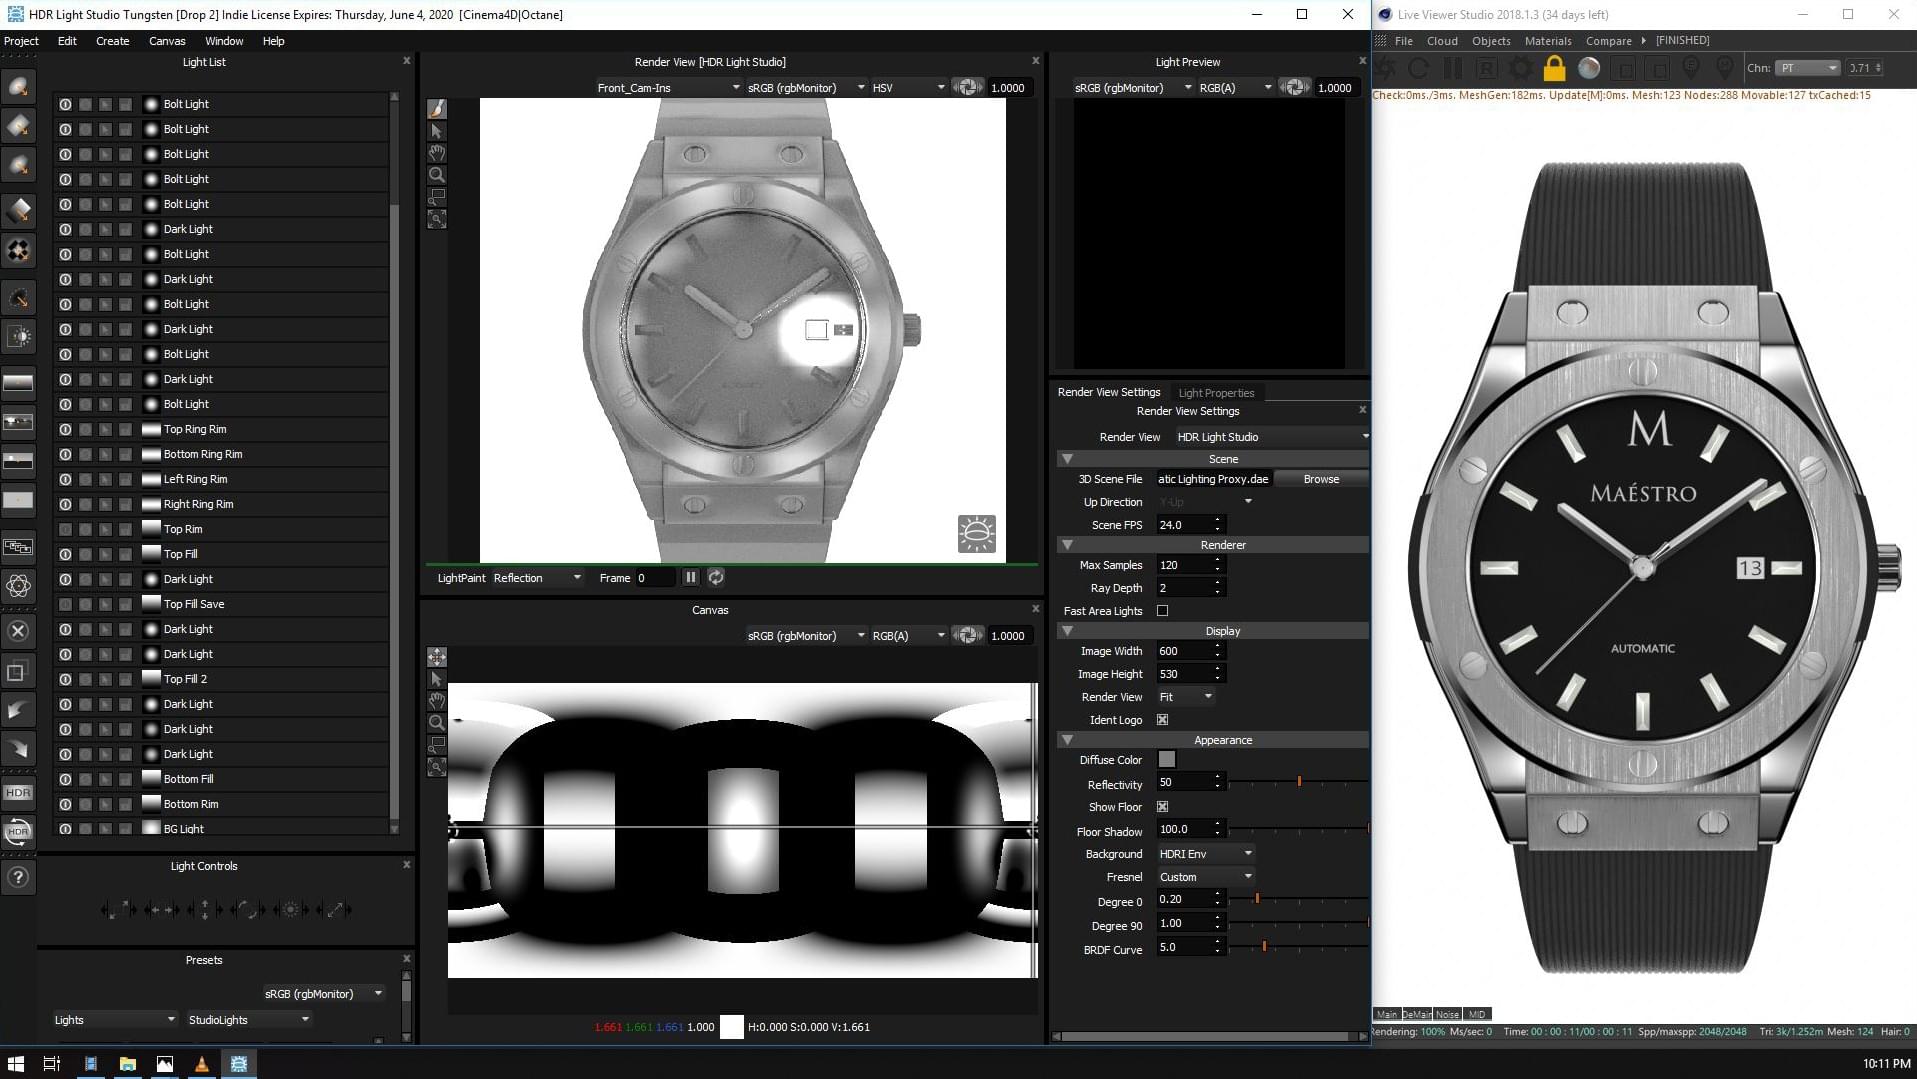
Task: Uncheck the Ident Logo checkbox
Action: pyautogui.click(x=1162, y=719)
